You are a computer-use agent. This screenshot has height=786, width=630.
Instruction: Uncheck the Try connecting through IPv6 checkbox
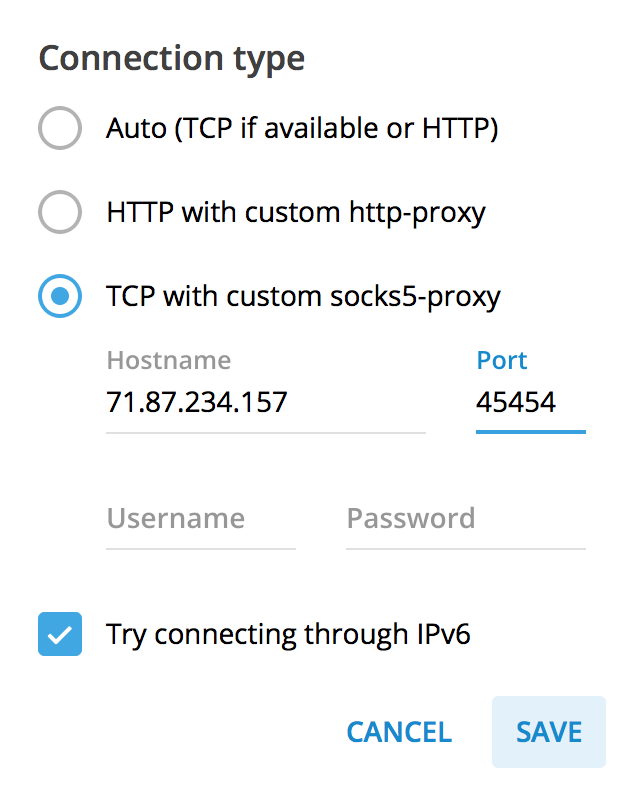point(59,635)
